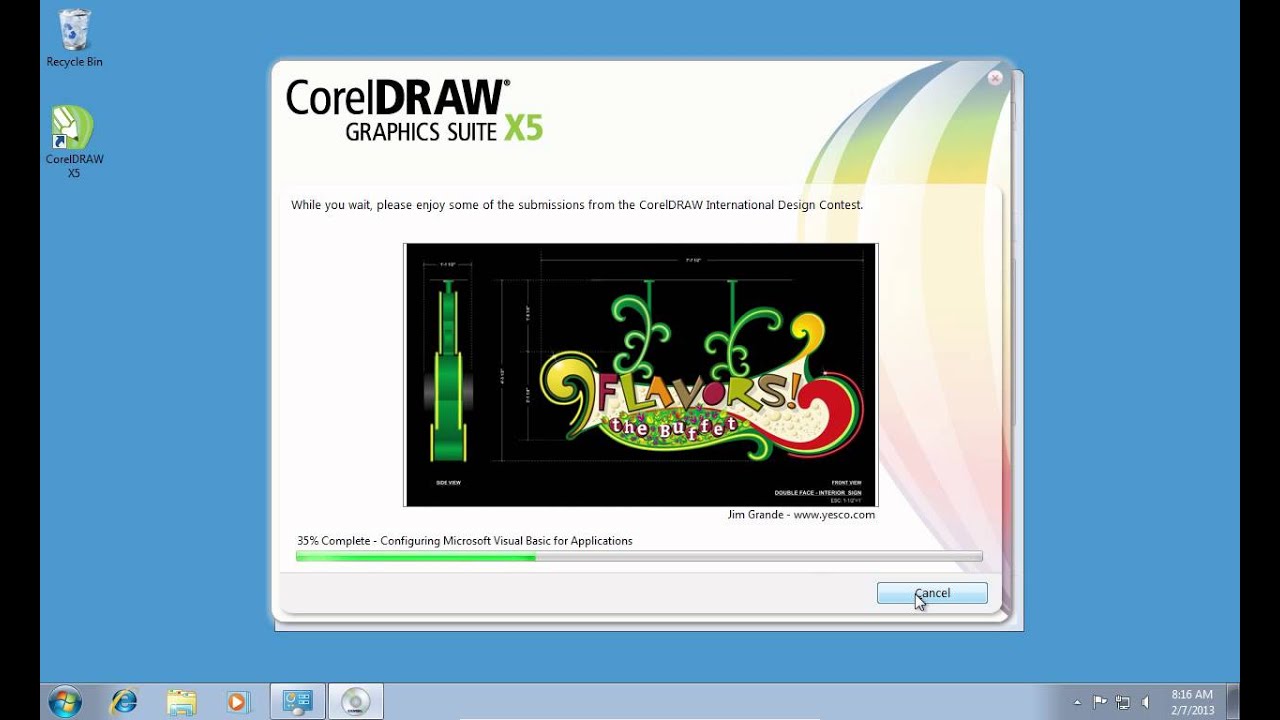Click the Show Desktop strip beside the clock

click(1233, 701)
